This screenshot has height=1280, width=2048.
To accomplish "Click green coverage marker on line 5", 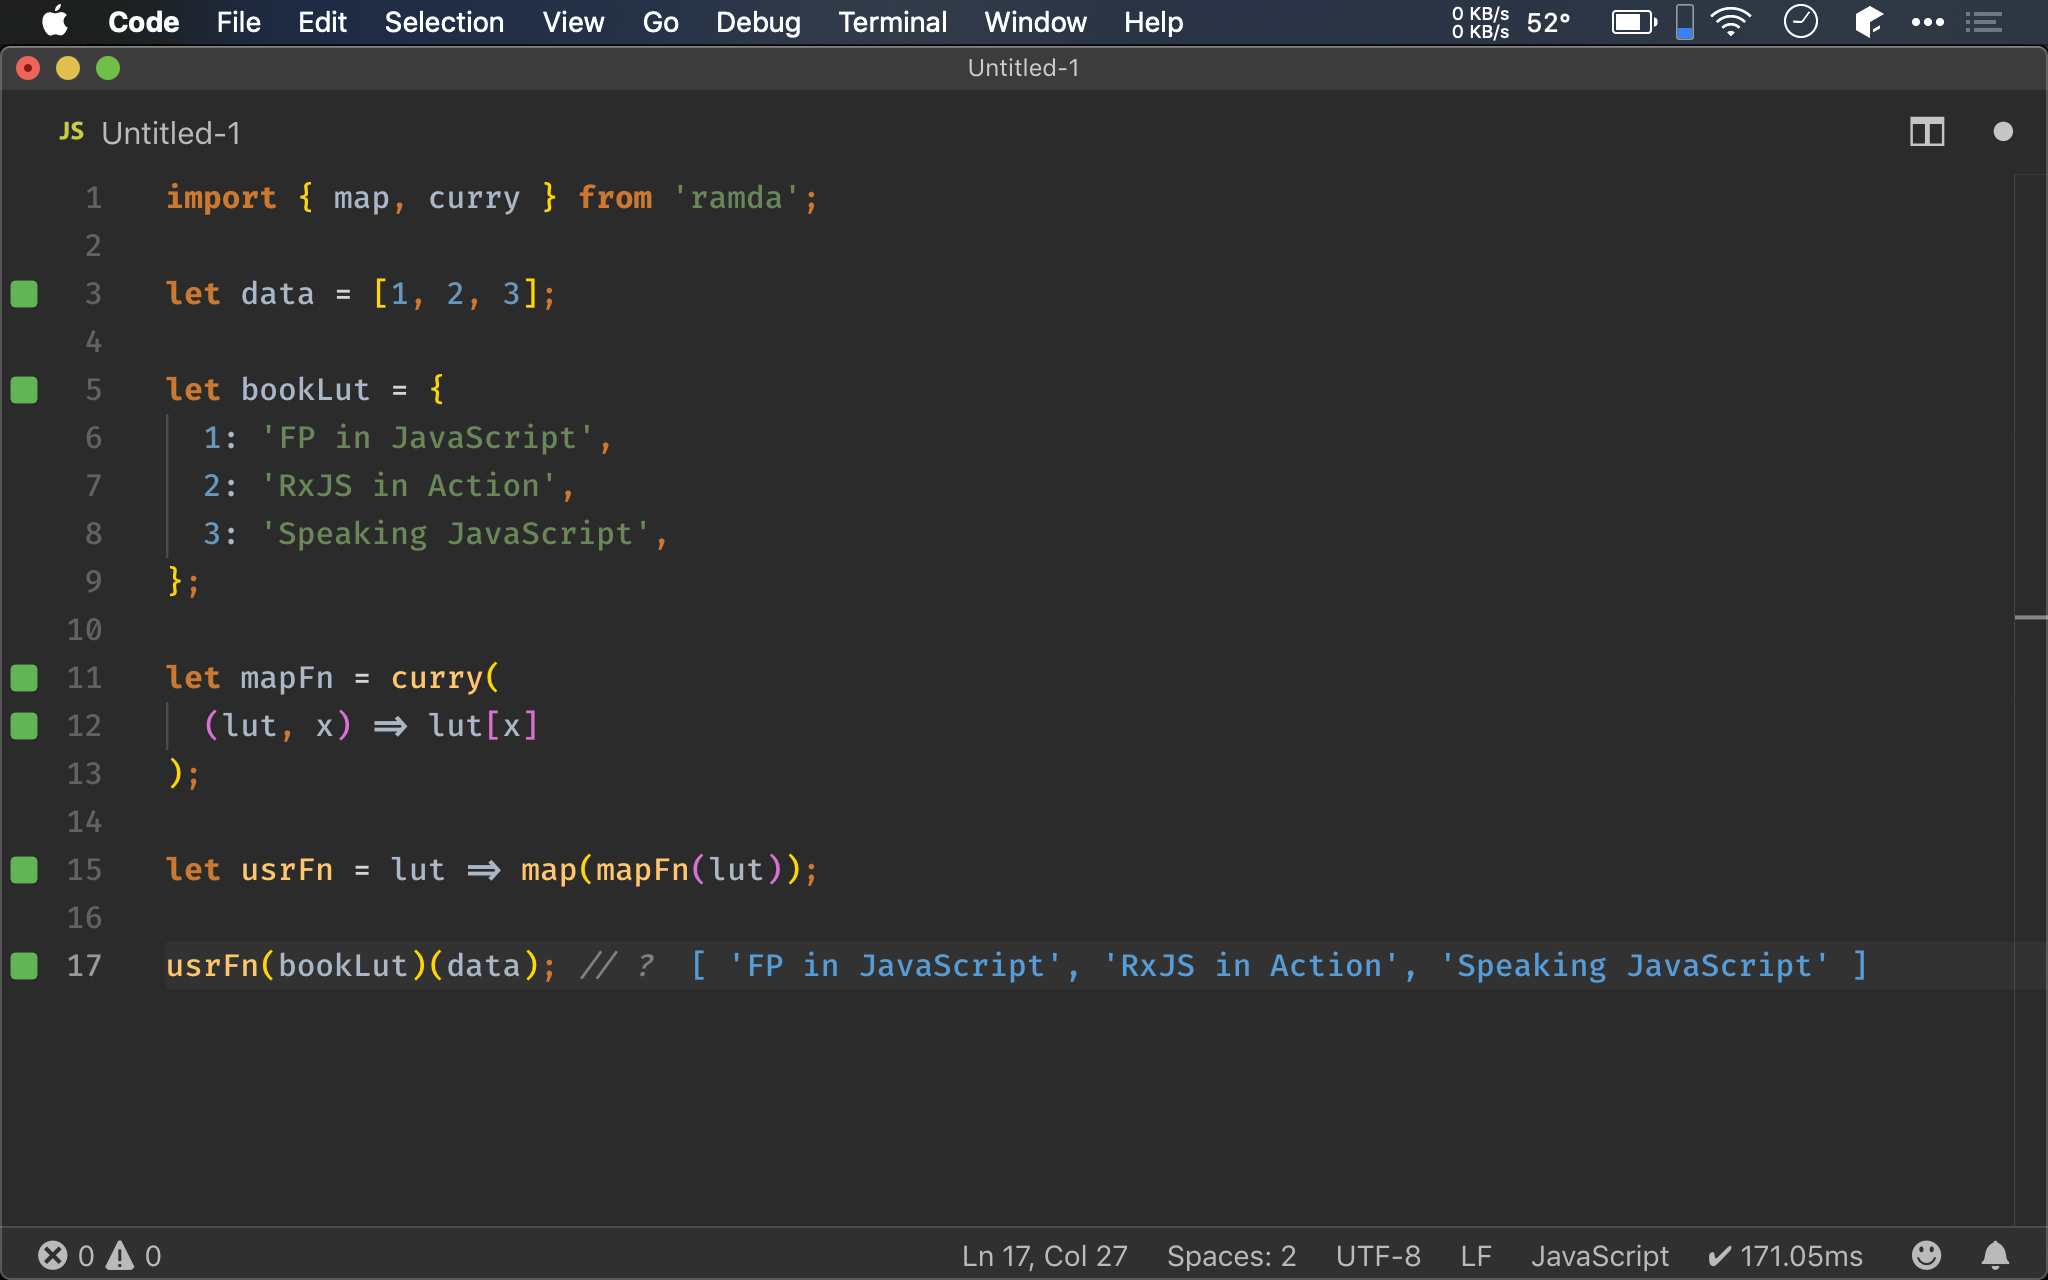I will tap(24, 390).
